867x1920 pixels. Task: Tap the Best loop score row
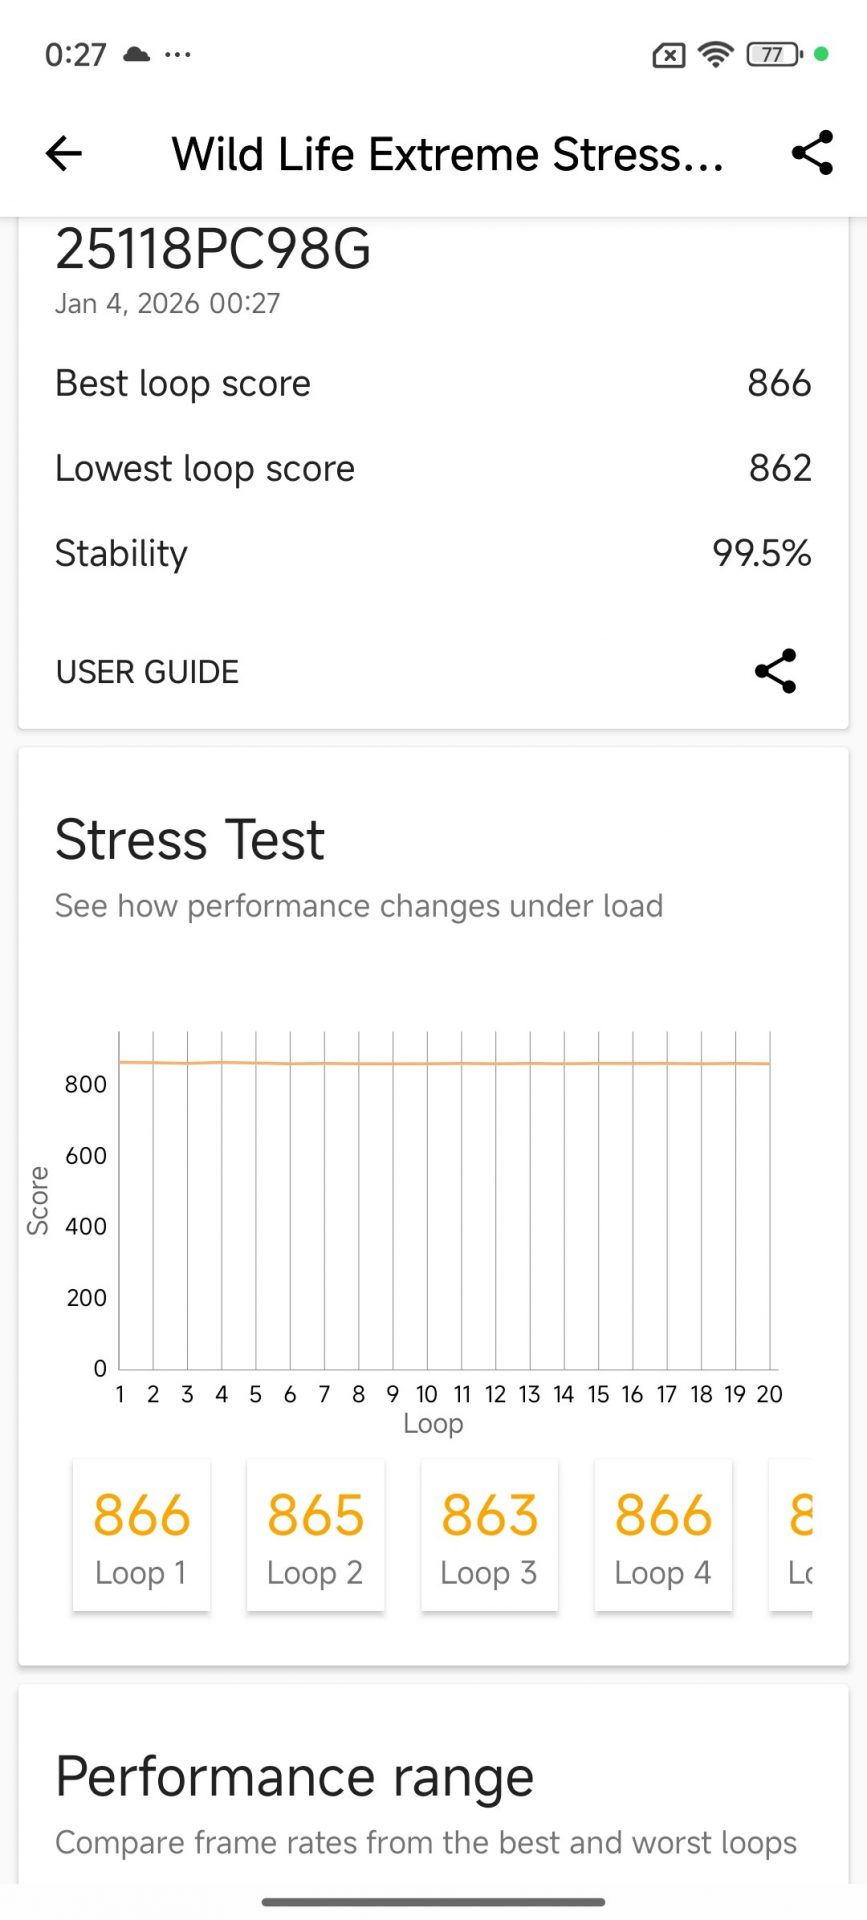click(x=433, y=383)
